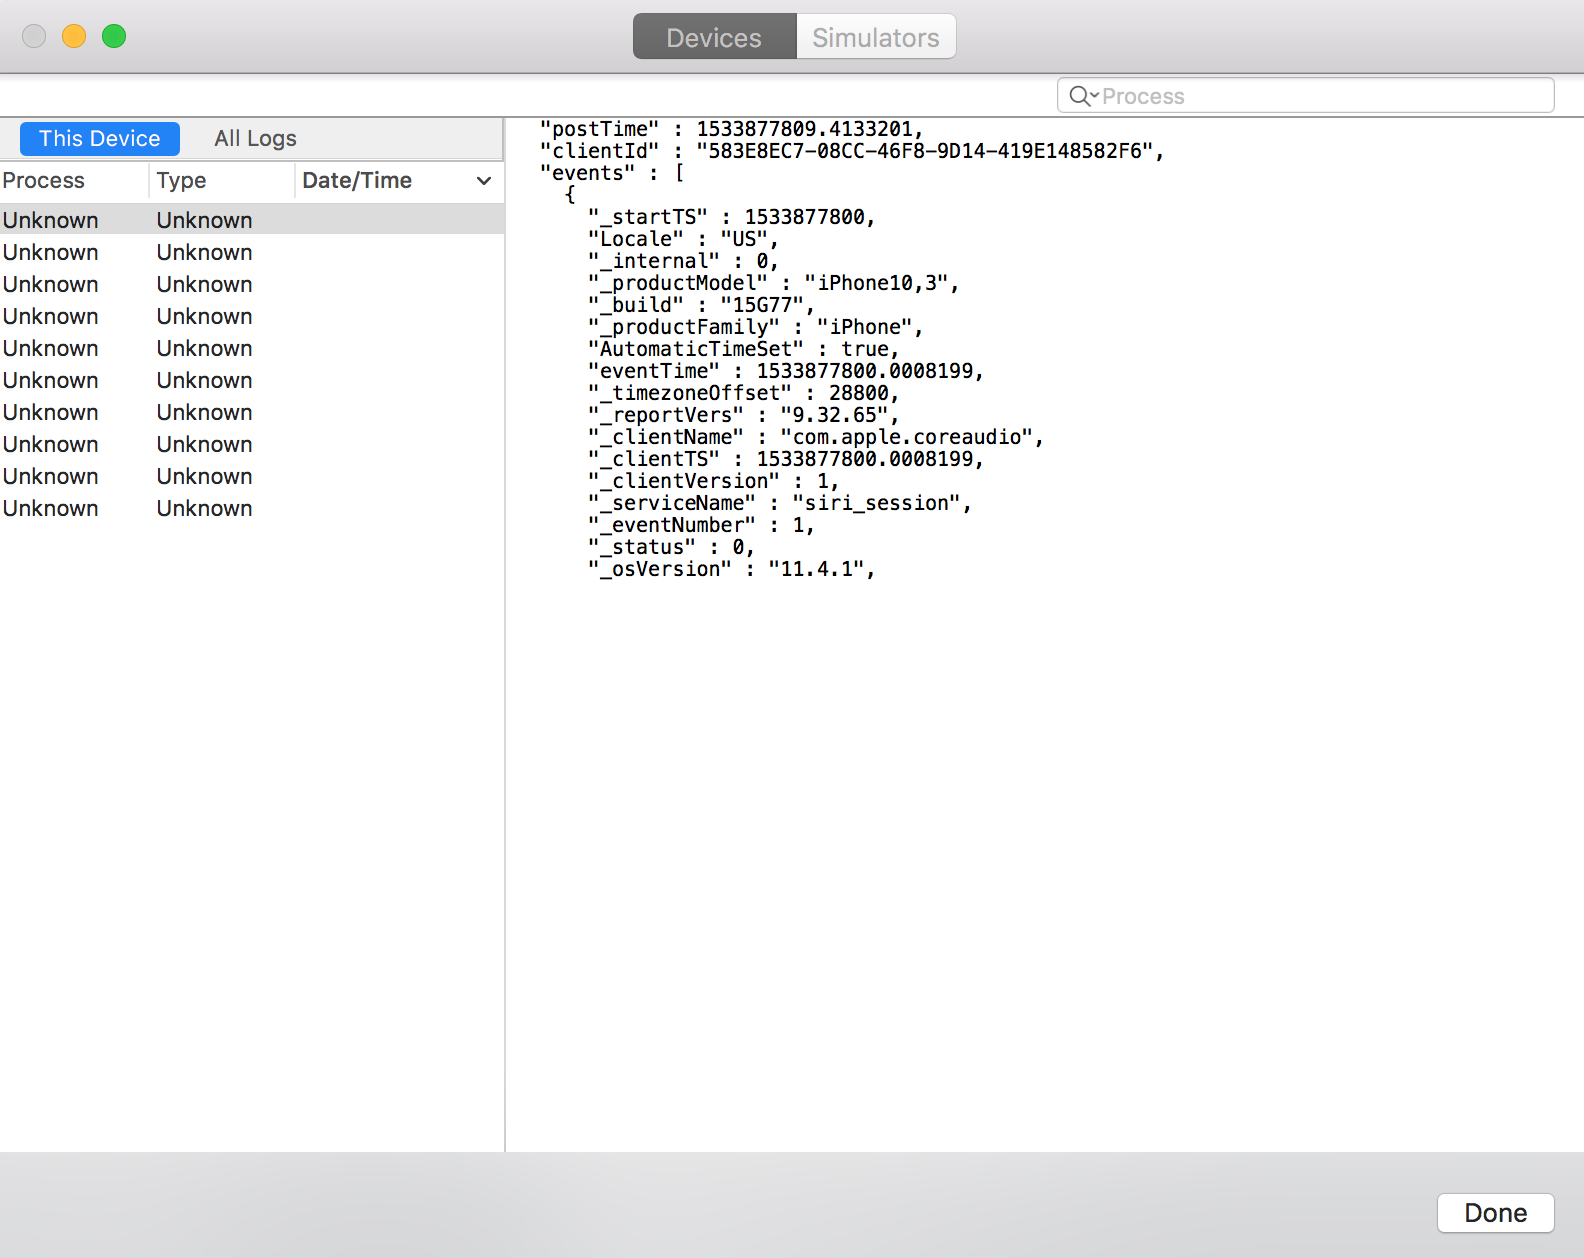This screenshot has height=1258, width=1584.
Task: Click the "_serviceName" siri_session line
Action: click(779, 503)
